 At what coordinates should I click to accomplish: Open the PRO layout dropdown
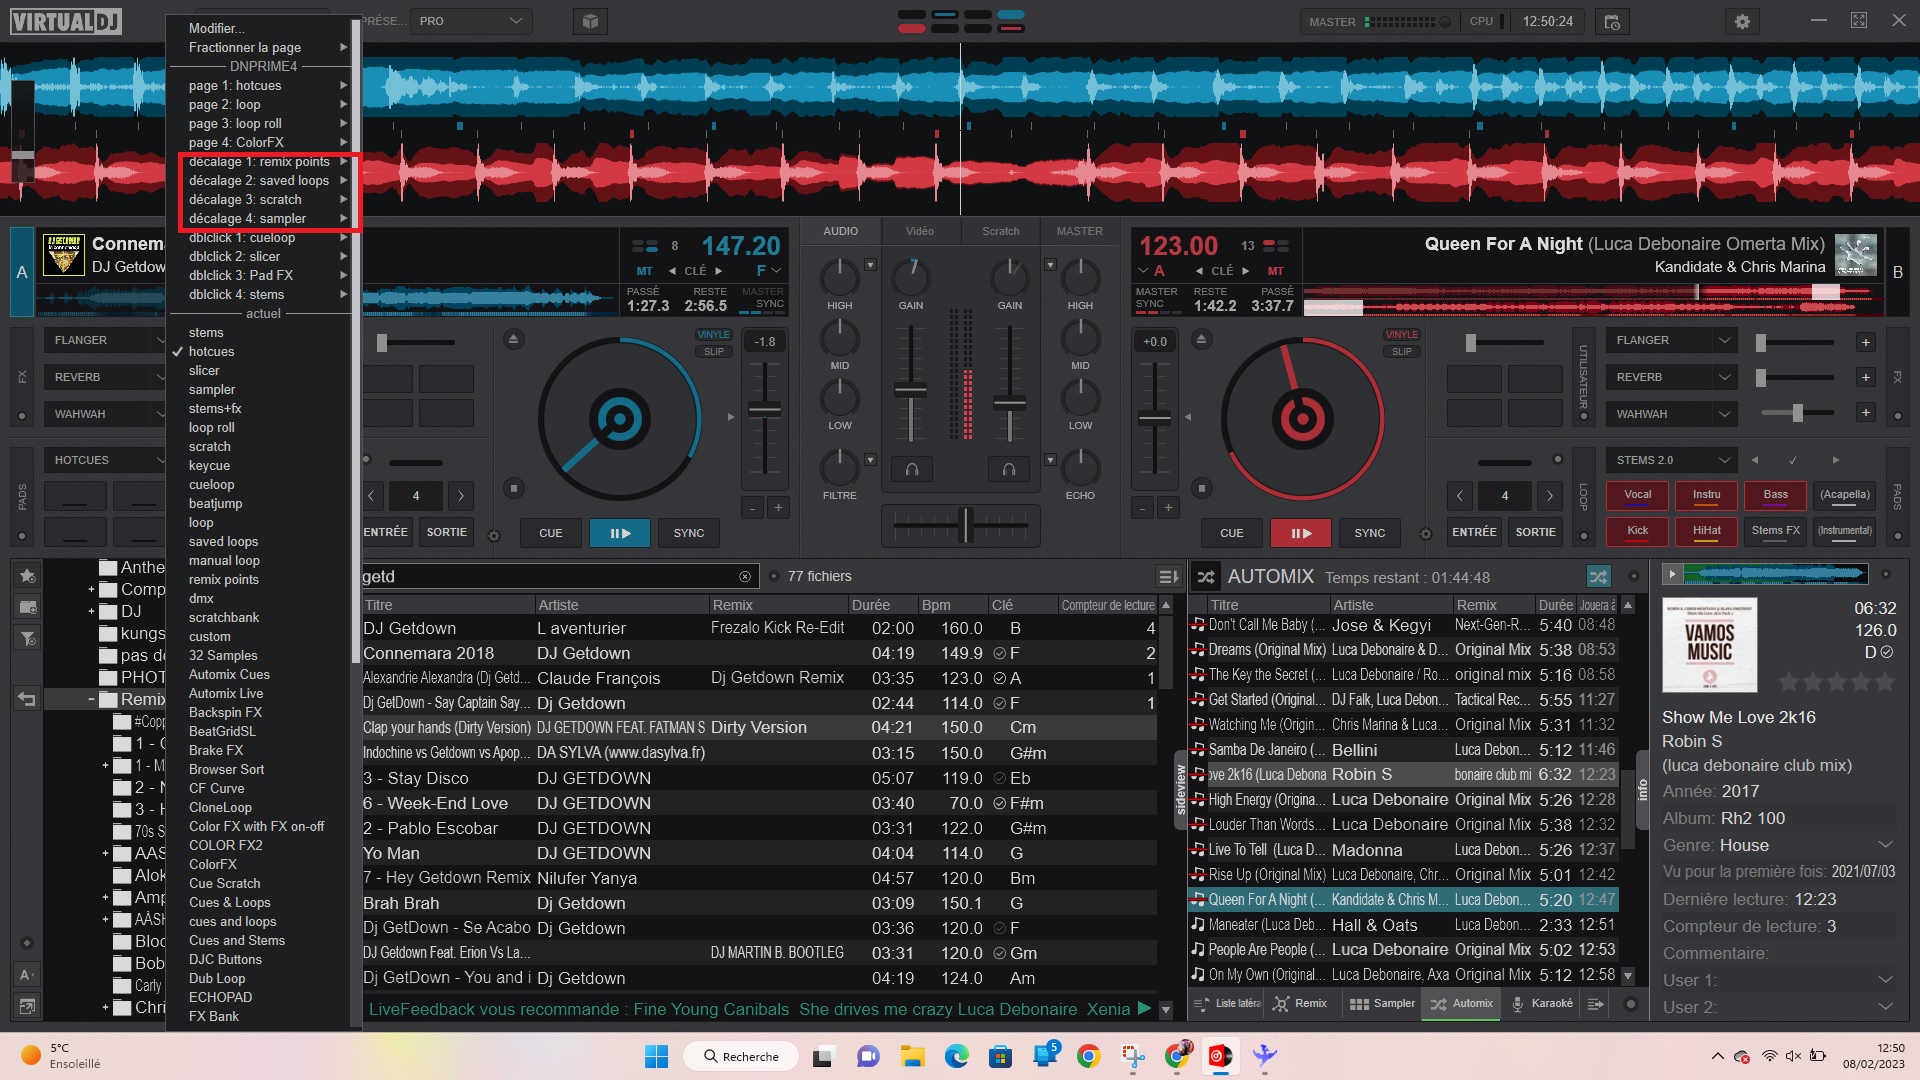click(x=471, y=21)
